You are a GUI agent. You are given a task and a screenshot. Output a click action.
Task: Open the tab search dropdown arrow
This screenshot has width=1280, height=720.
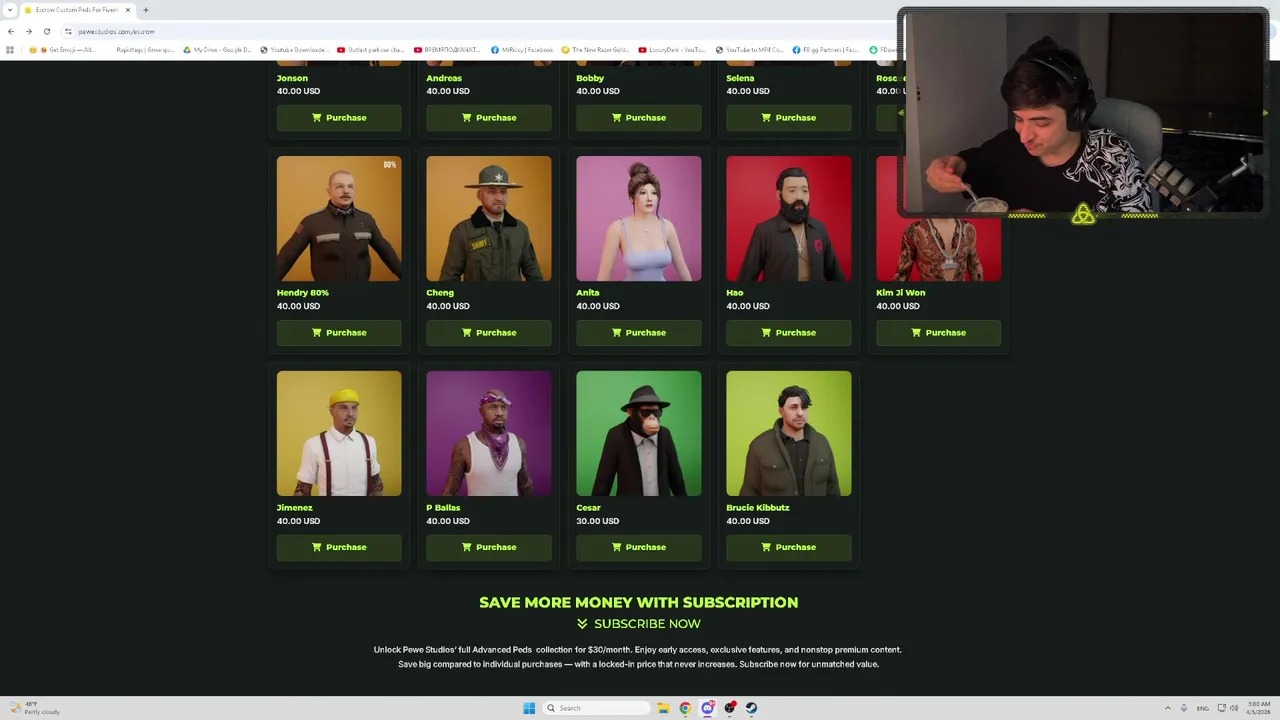[11, 10]
